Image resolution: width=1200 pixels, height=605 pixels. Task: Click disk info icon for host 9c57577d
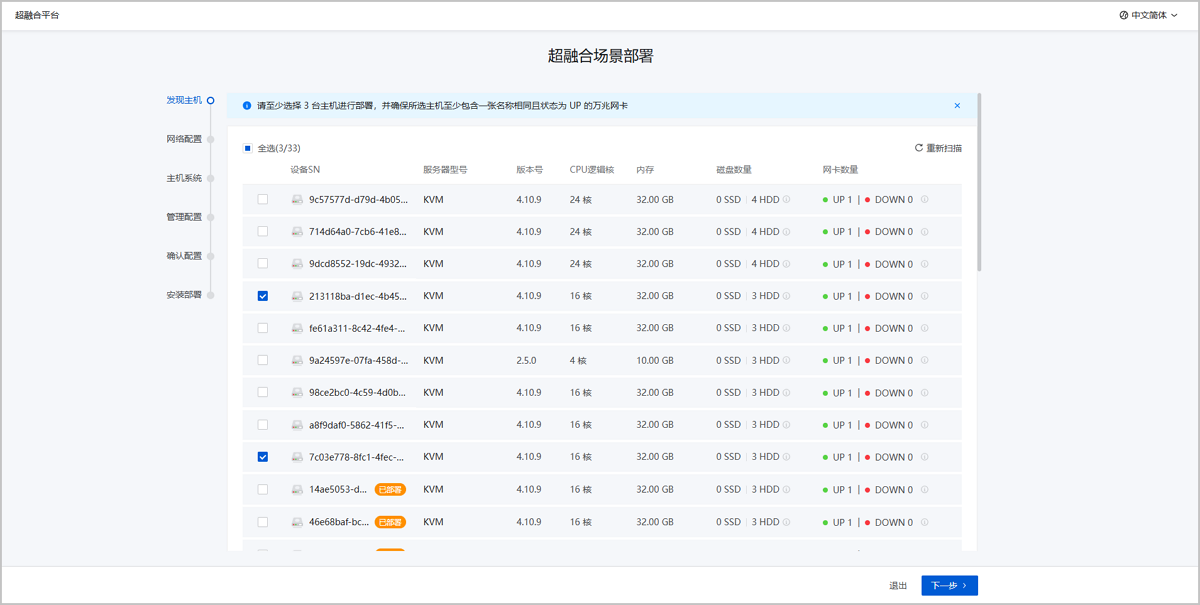point(787,200)
